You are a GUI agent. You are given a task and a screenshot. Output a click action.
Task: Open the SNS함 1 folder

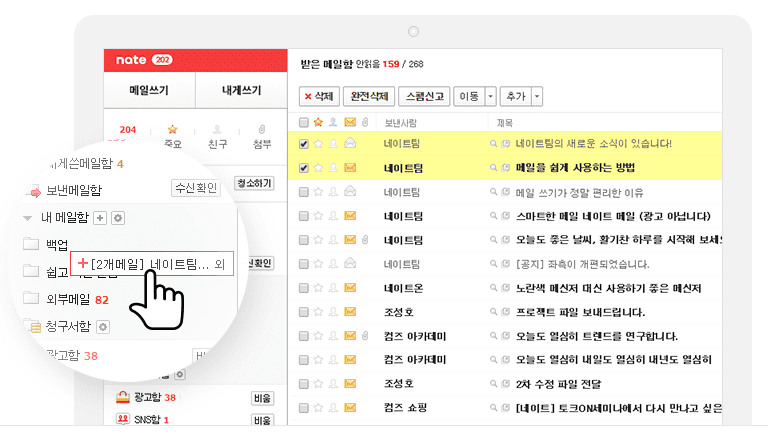coord(151,419)
